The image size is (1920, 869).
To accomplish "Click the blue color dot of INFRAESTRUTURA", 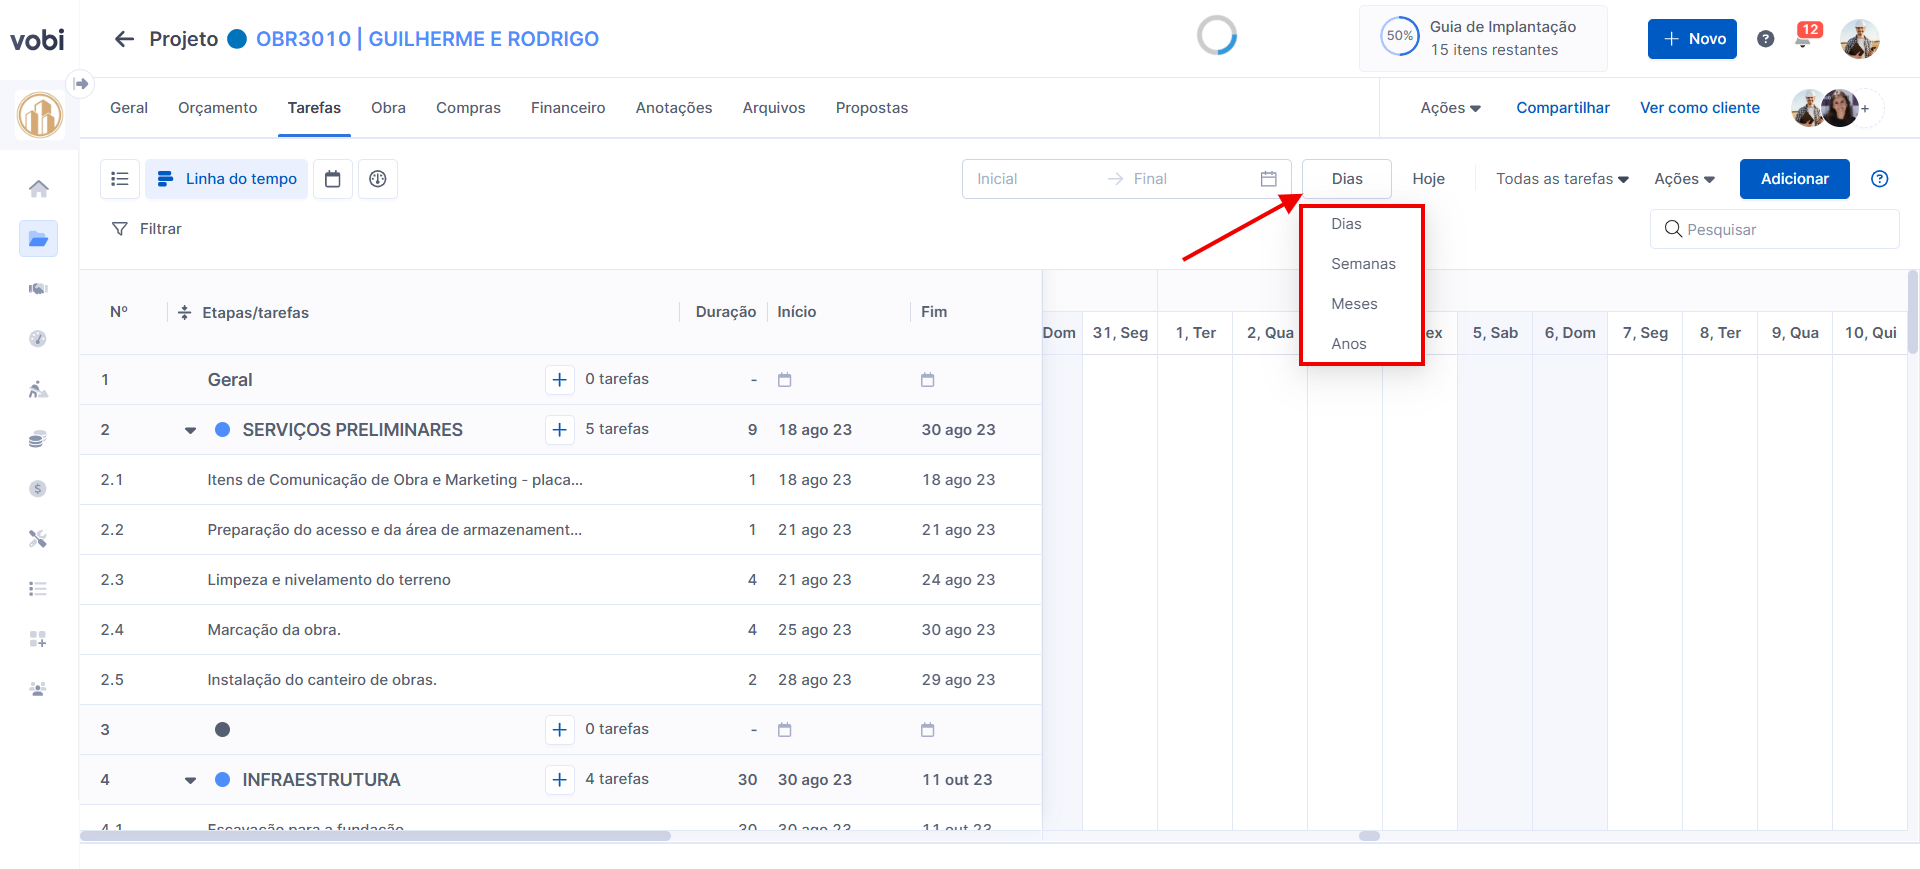I will click(223, 780).
